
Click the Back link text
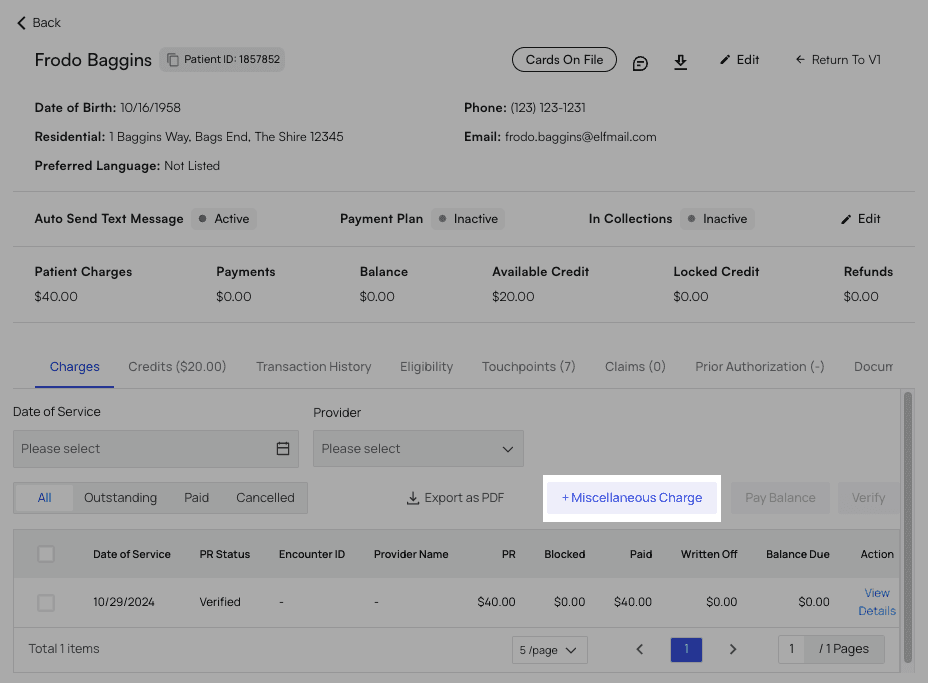click(x=46, y=23)
